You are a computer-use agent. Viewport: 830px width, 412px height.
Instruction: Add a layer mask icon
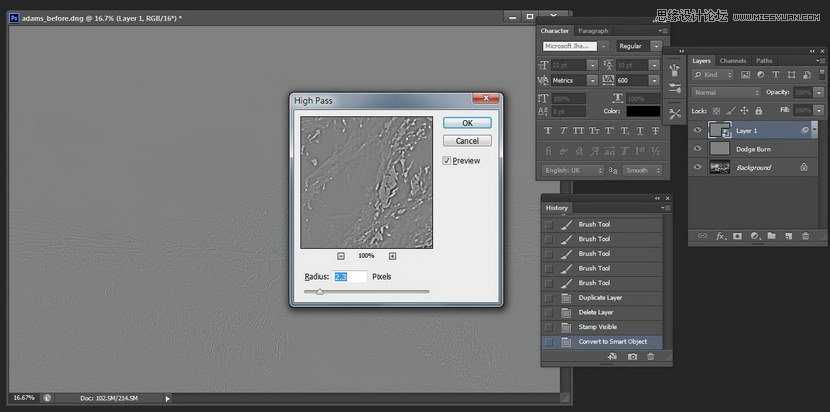[x=736, y=236]
